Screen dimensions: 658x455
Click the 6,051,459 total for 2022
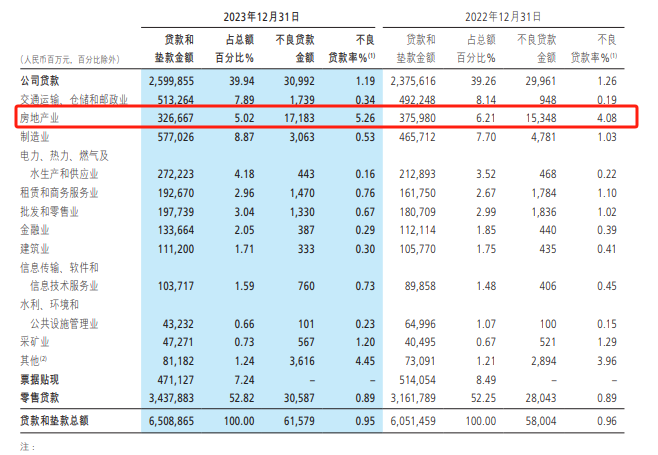pos(413,421)
